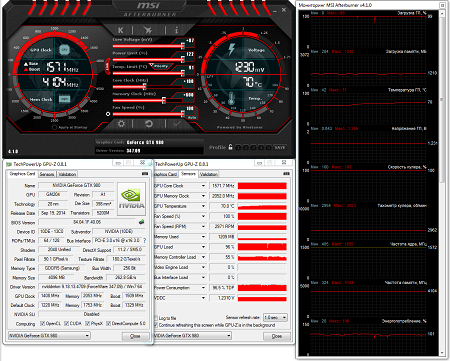Viewport: 450px width, 361px height.
Task: Open the Power Consumption sensor dropdown
Action: [203, 288]
